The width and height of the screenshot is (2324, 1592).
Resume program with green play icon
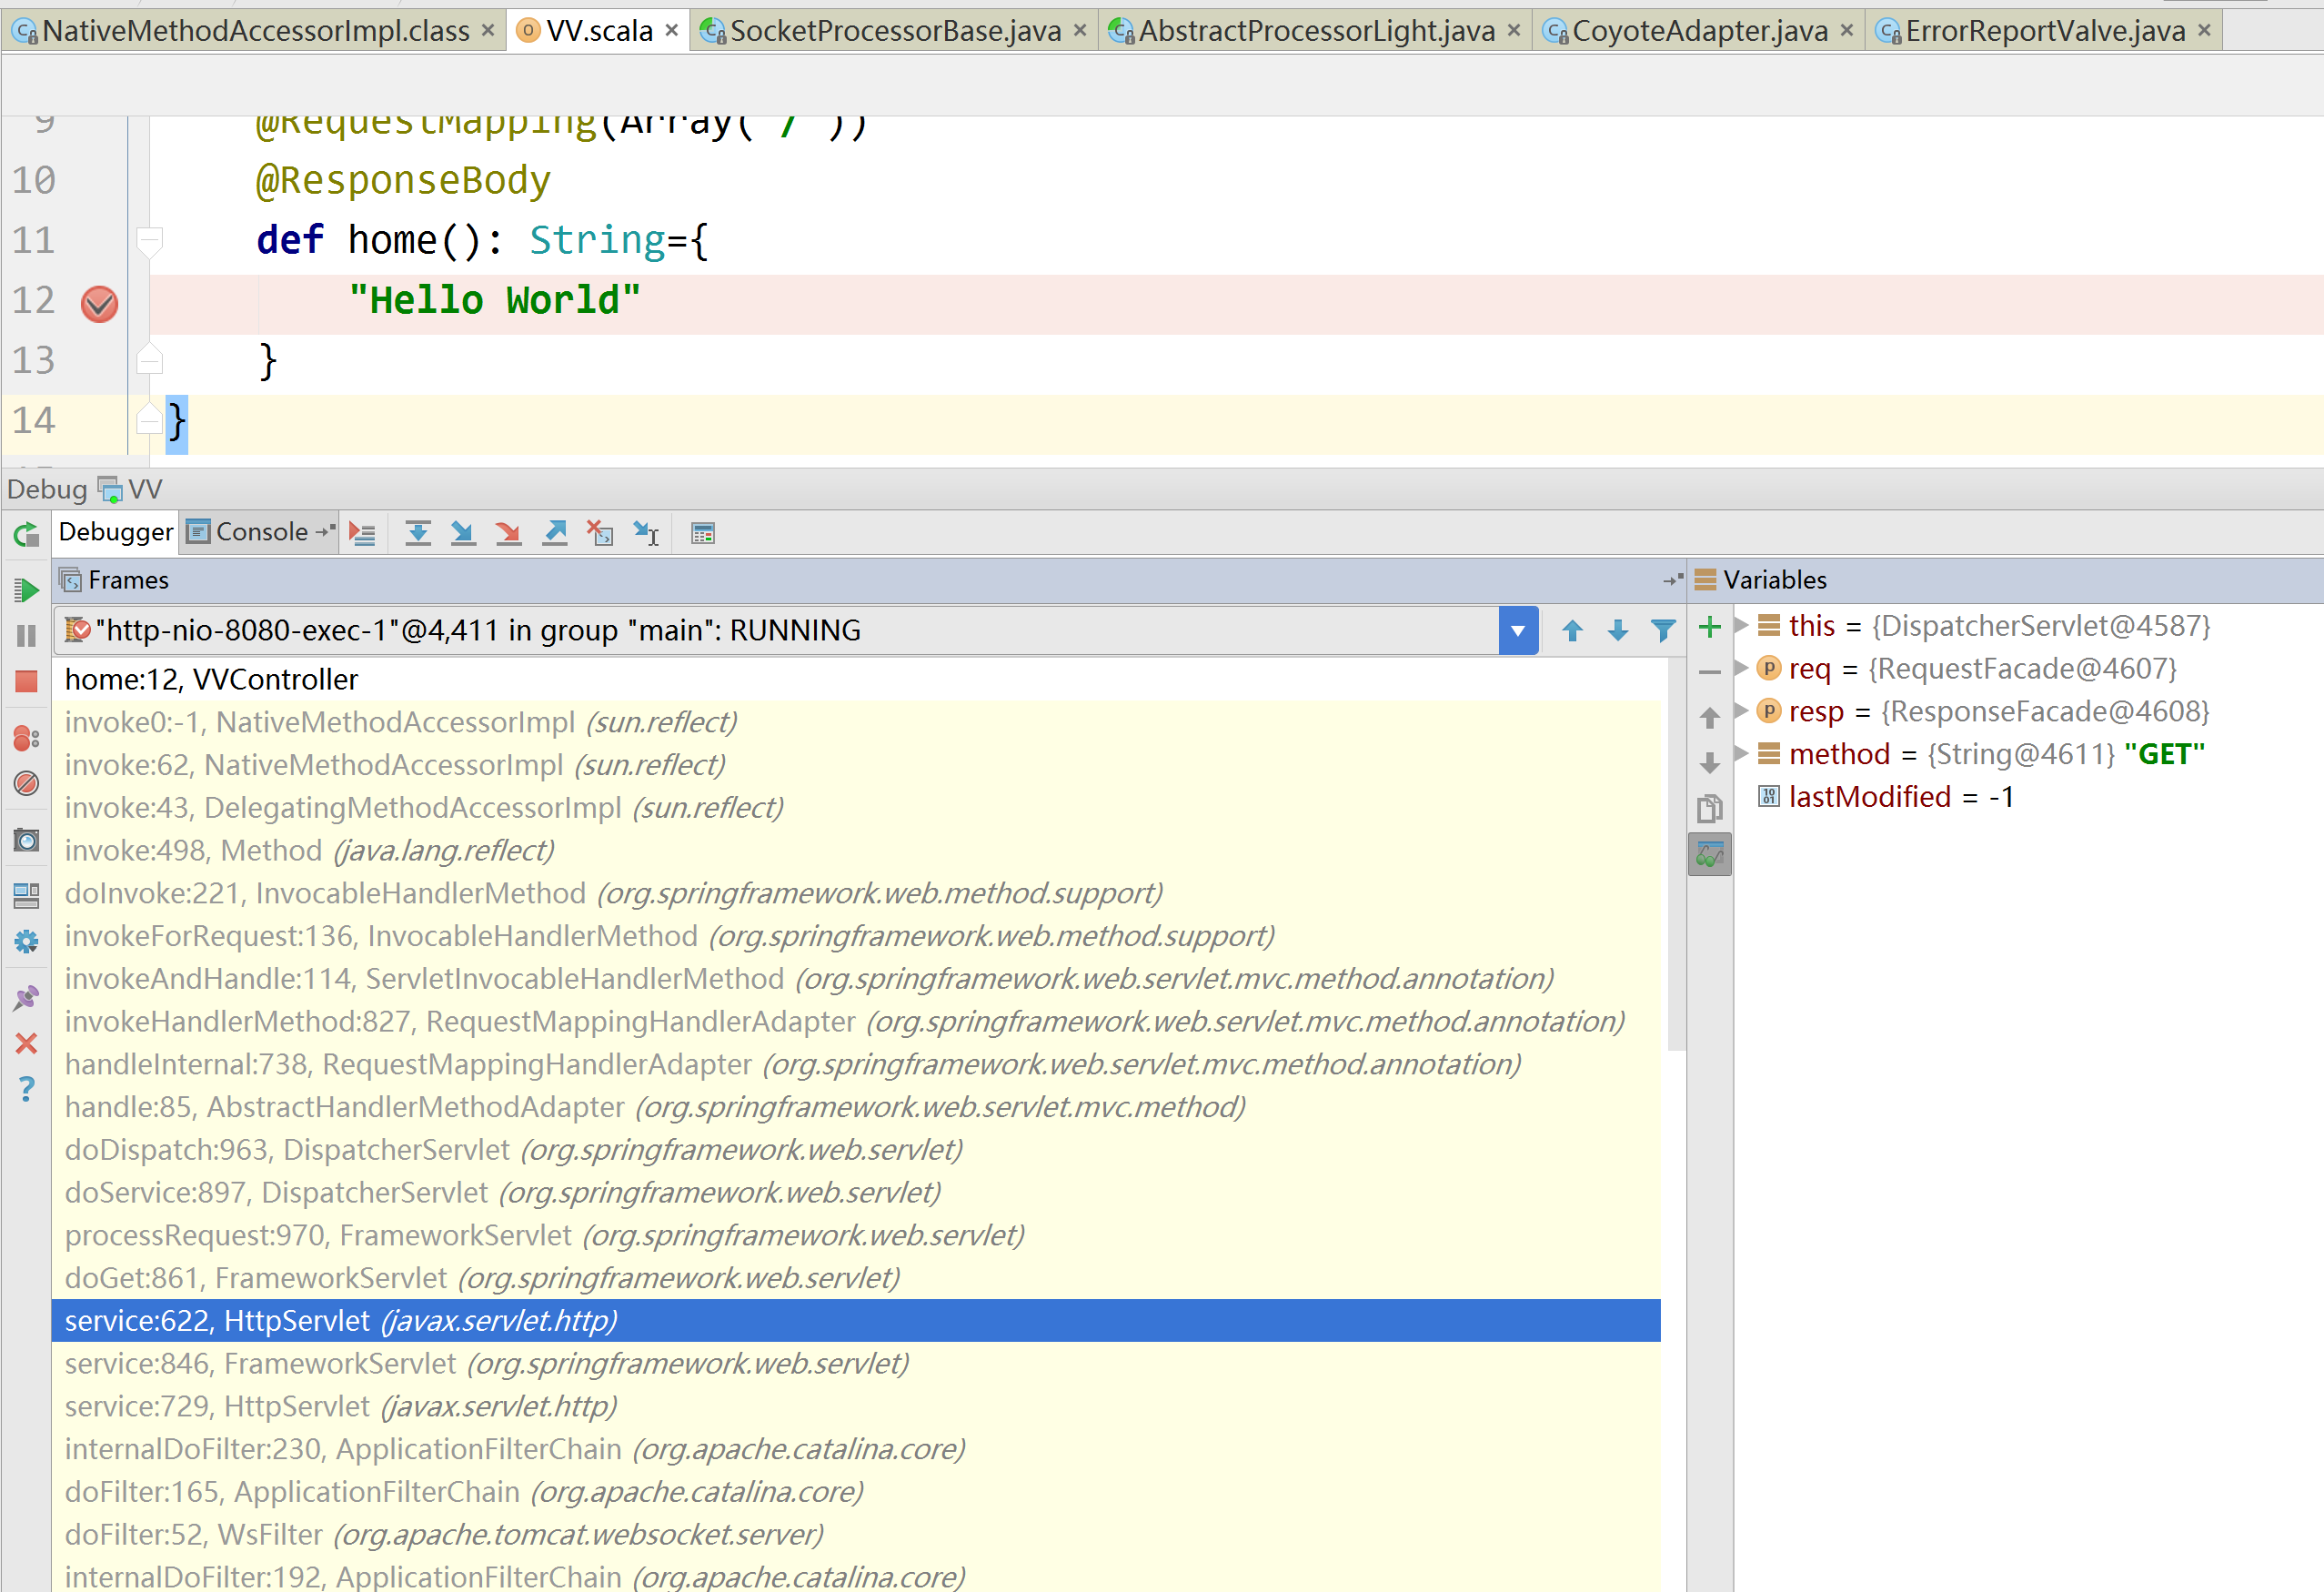(27, 590)
